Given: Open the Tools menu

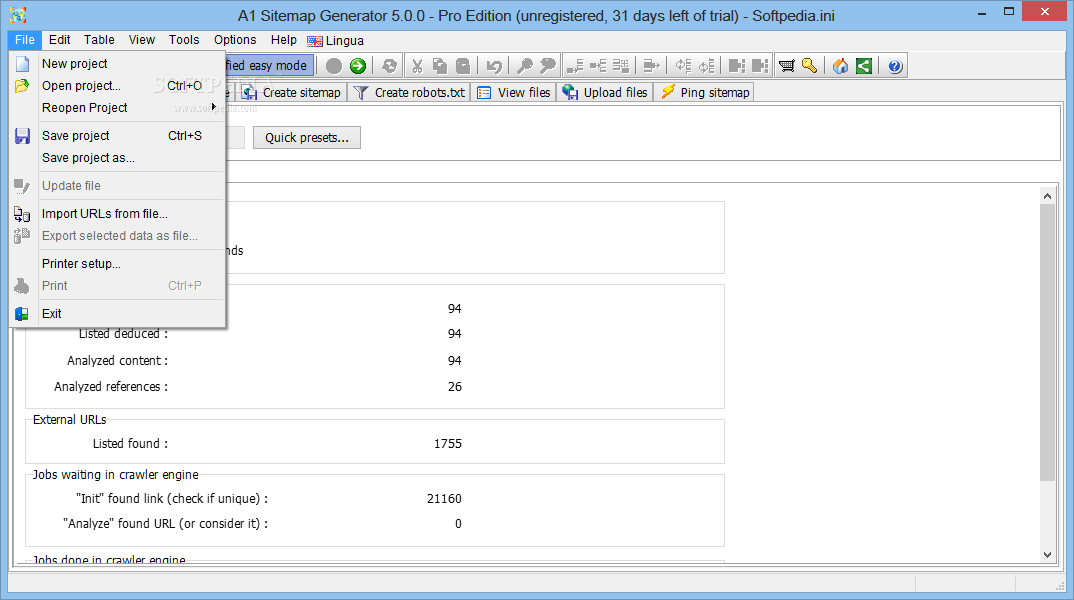Looking at the screenshot, I should point(184,40).
